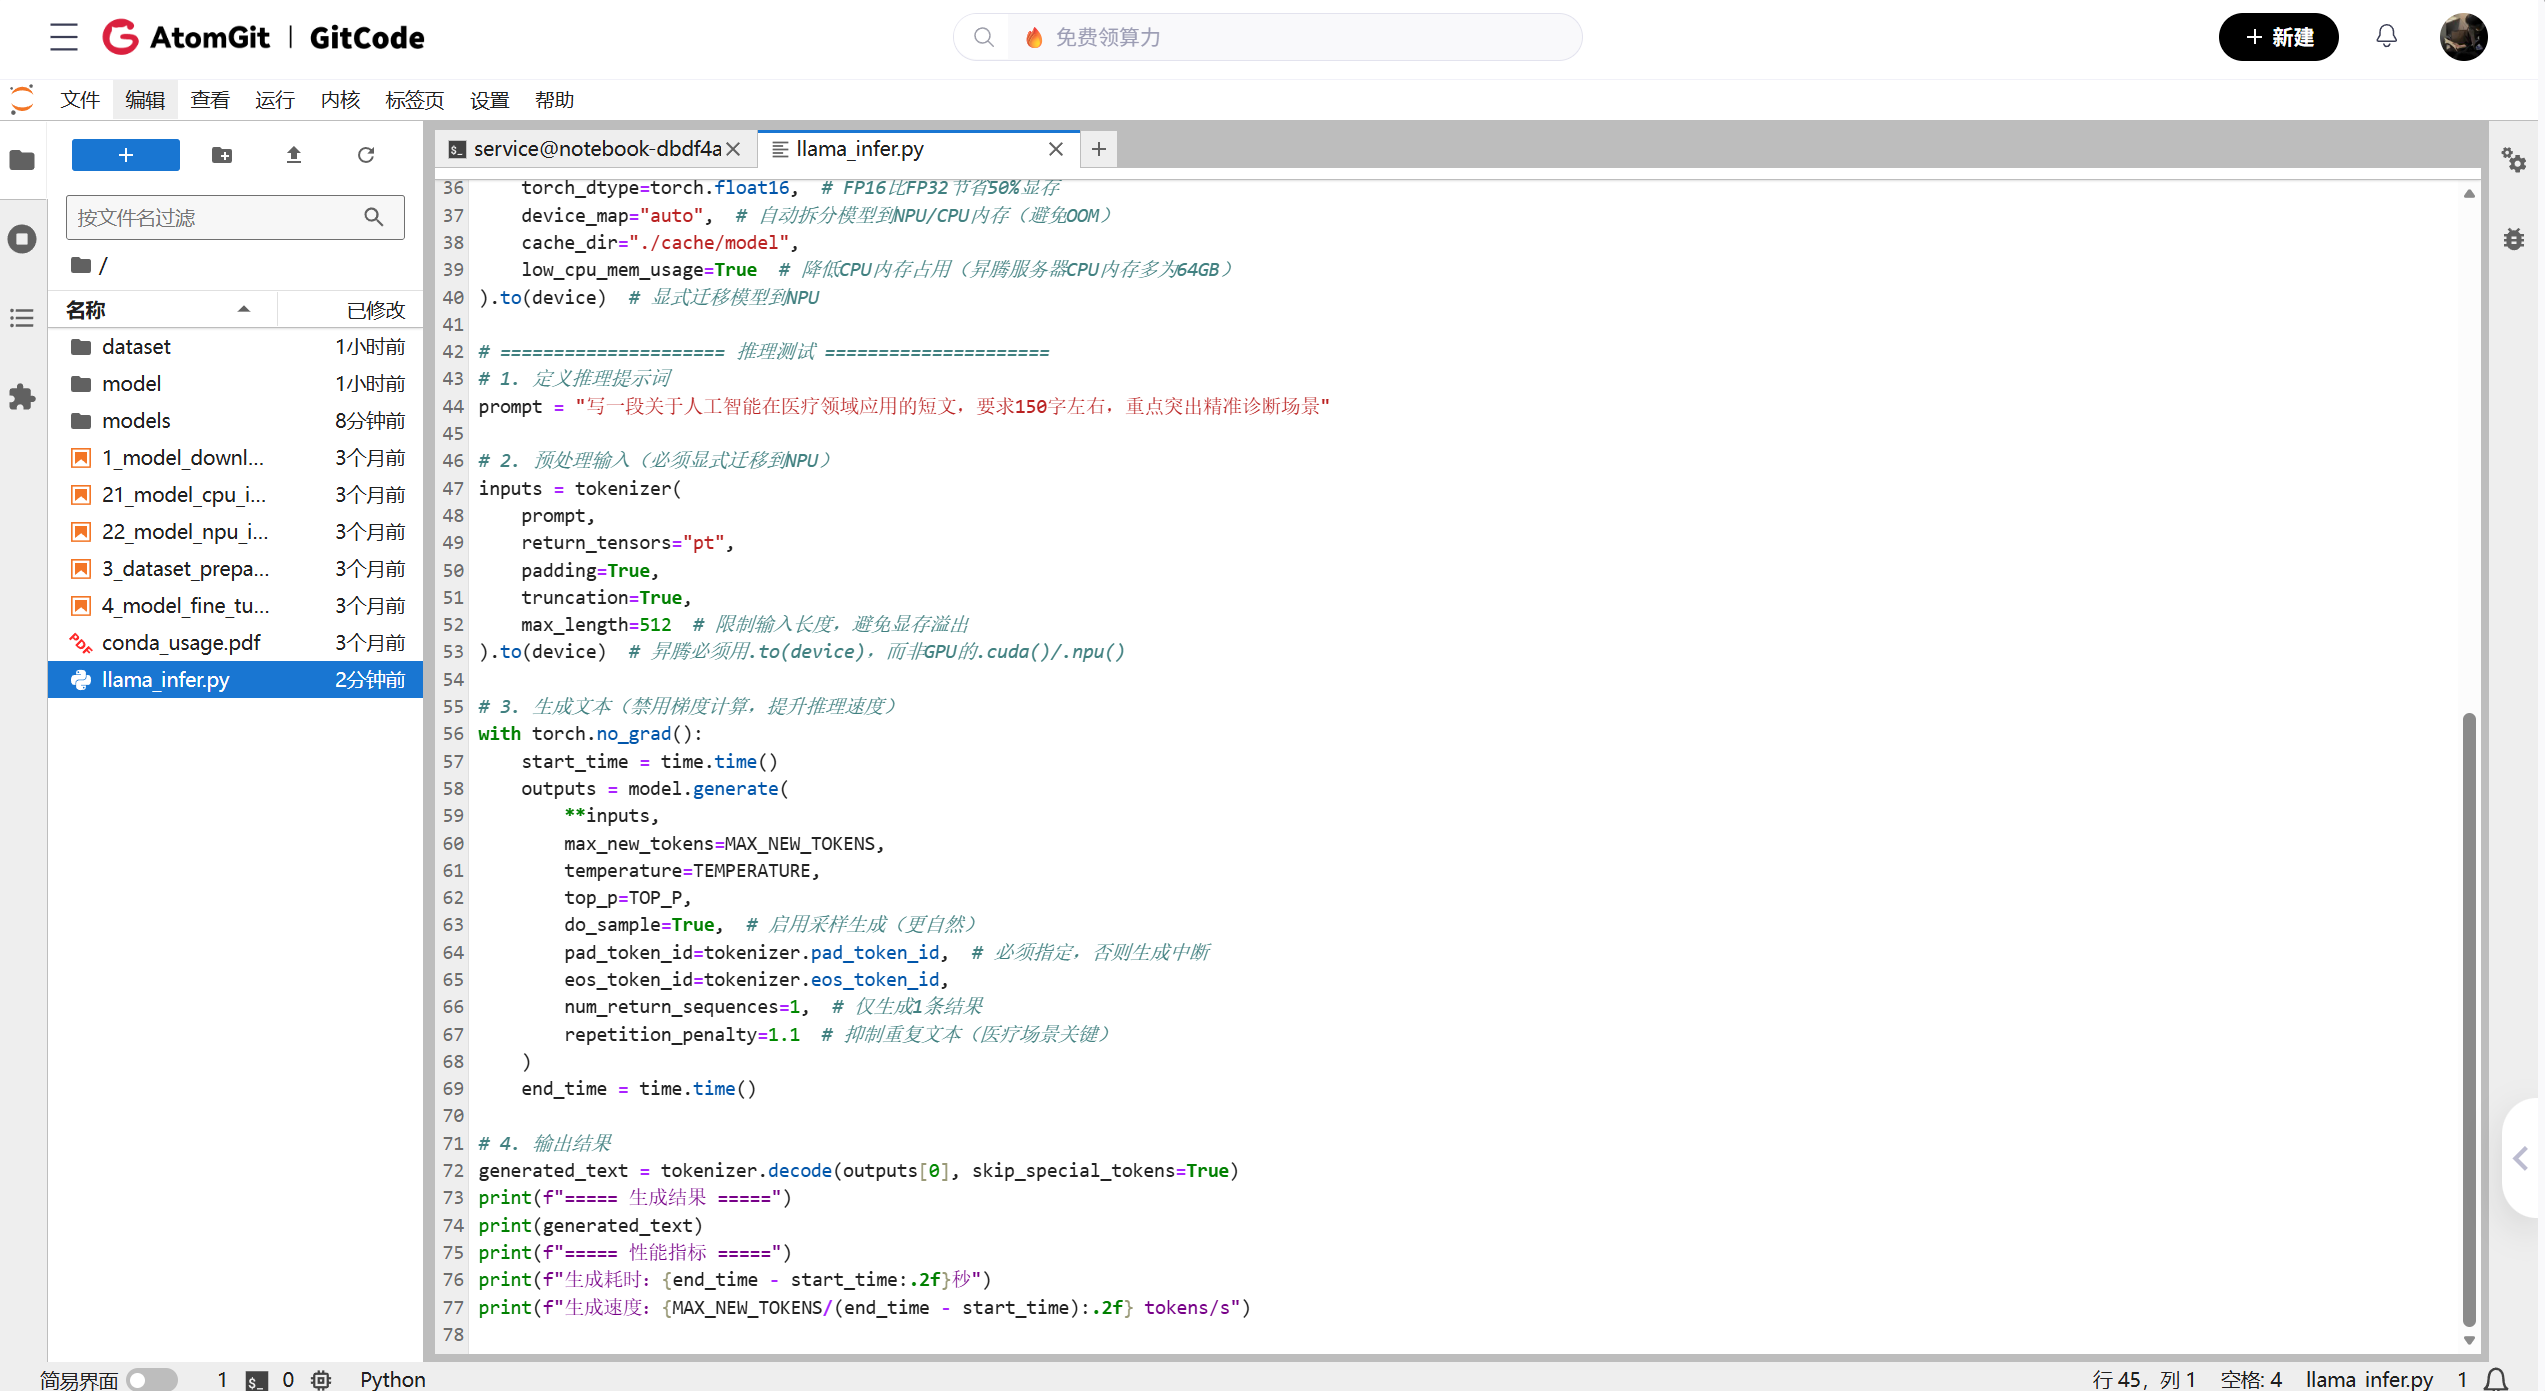Click the blue new launcher plus button
The height and width of the screenshot is (1391, 2545).
[x=126, y=155]
